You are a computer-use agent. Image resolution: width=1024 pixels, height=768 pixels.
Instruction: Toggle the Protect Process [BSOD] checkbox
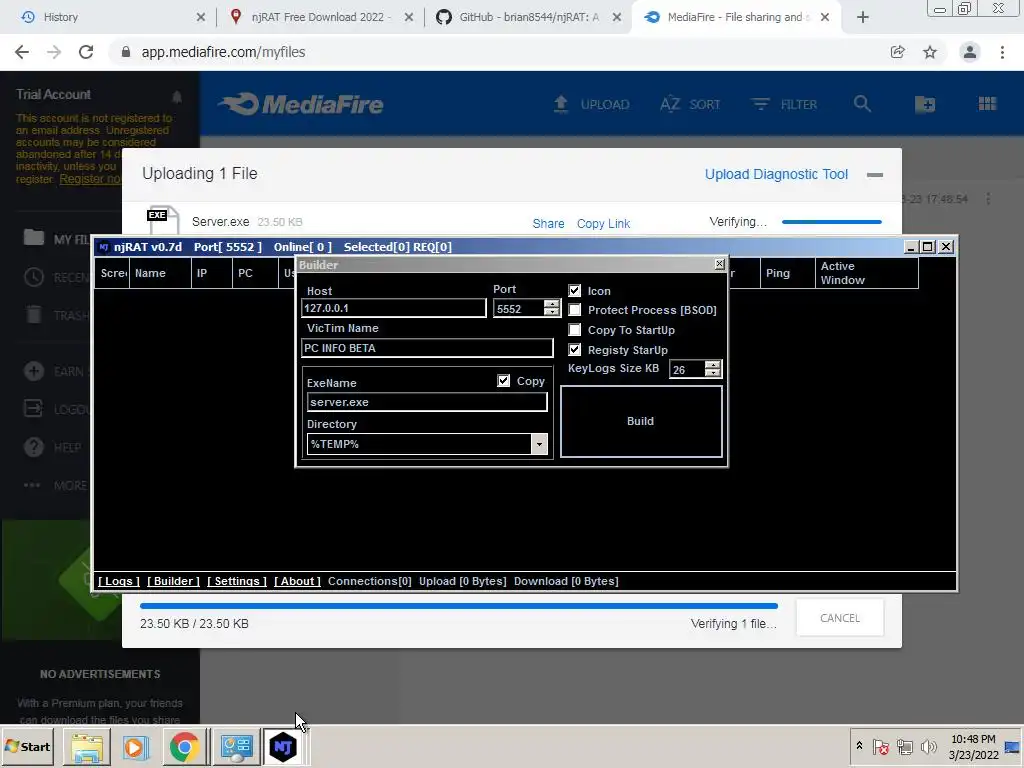pyautogui.click(x=575, y=310)
